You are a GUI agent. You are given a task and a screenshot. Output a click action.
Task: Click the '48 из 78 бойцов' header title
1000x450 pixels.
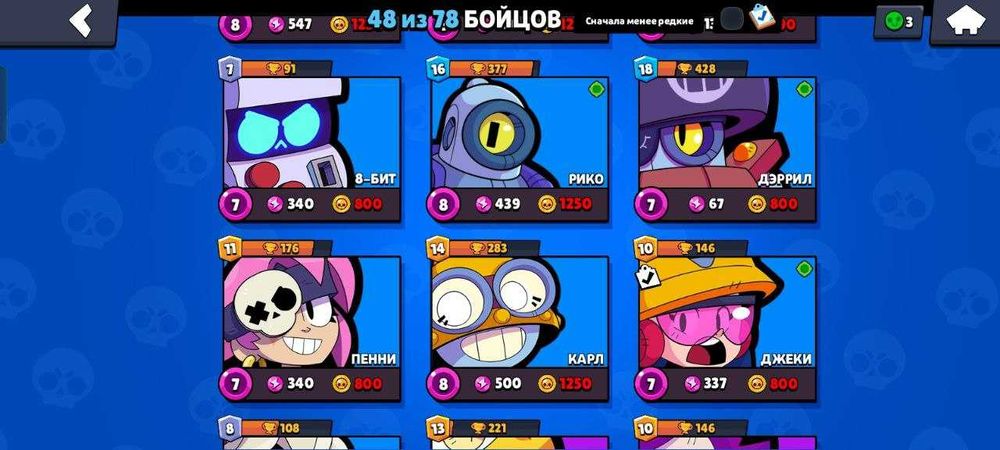pos(464,19)
